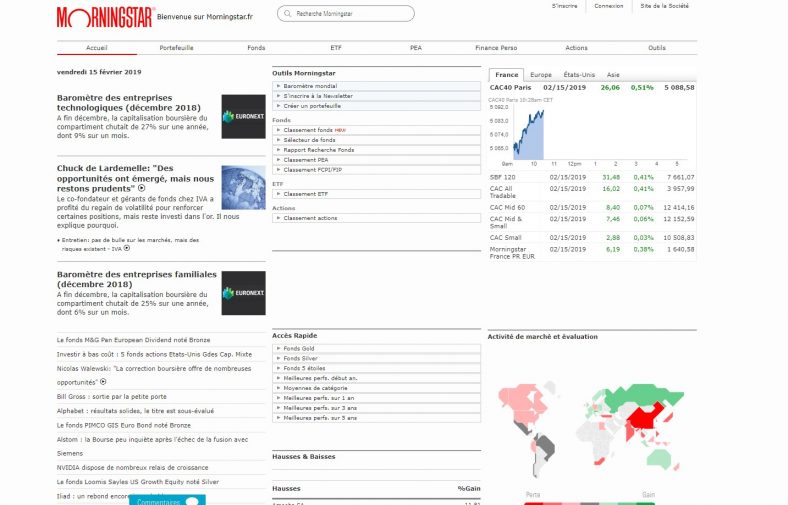Open Meilleures perfs. sur 1 an
788x505 pixels.
coord(319,398)
